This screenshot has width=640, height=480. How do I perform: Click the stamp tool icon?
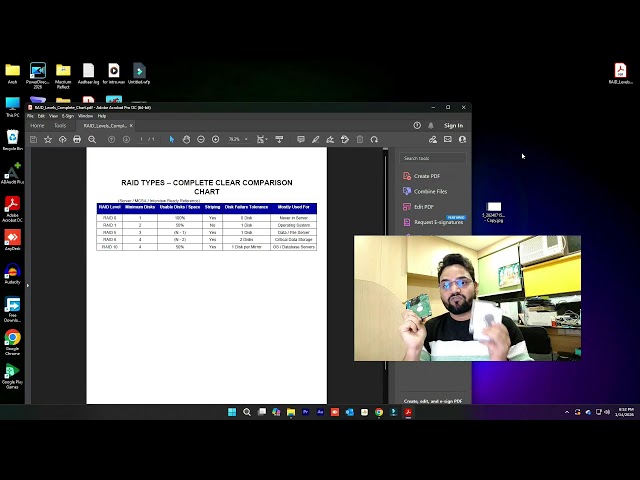pos(345,140)
